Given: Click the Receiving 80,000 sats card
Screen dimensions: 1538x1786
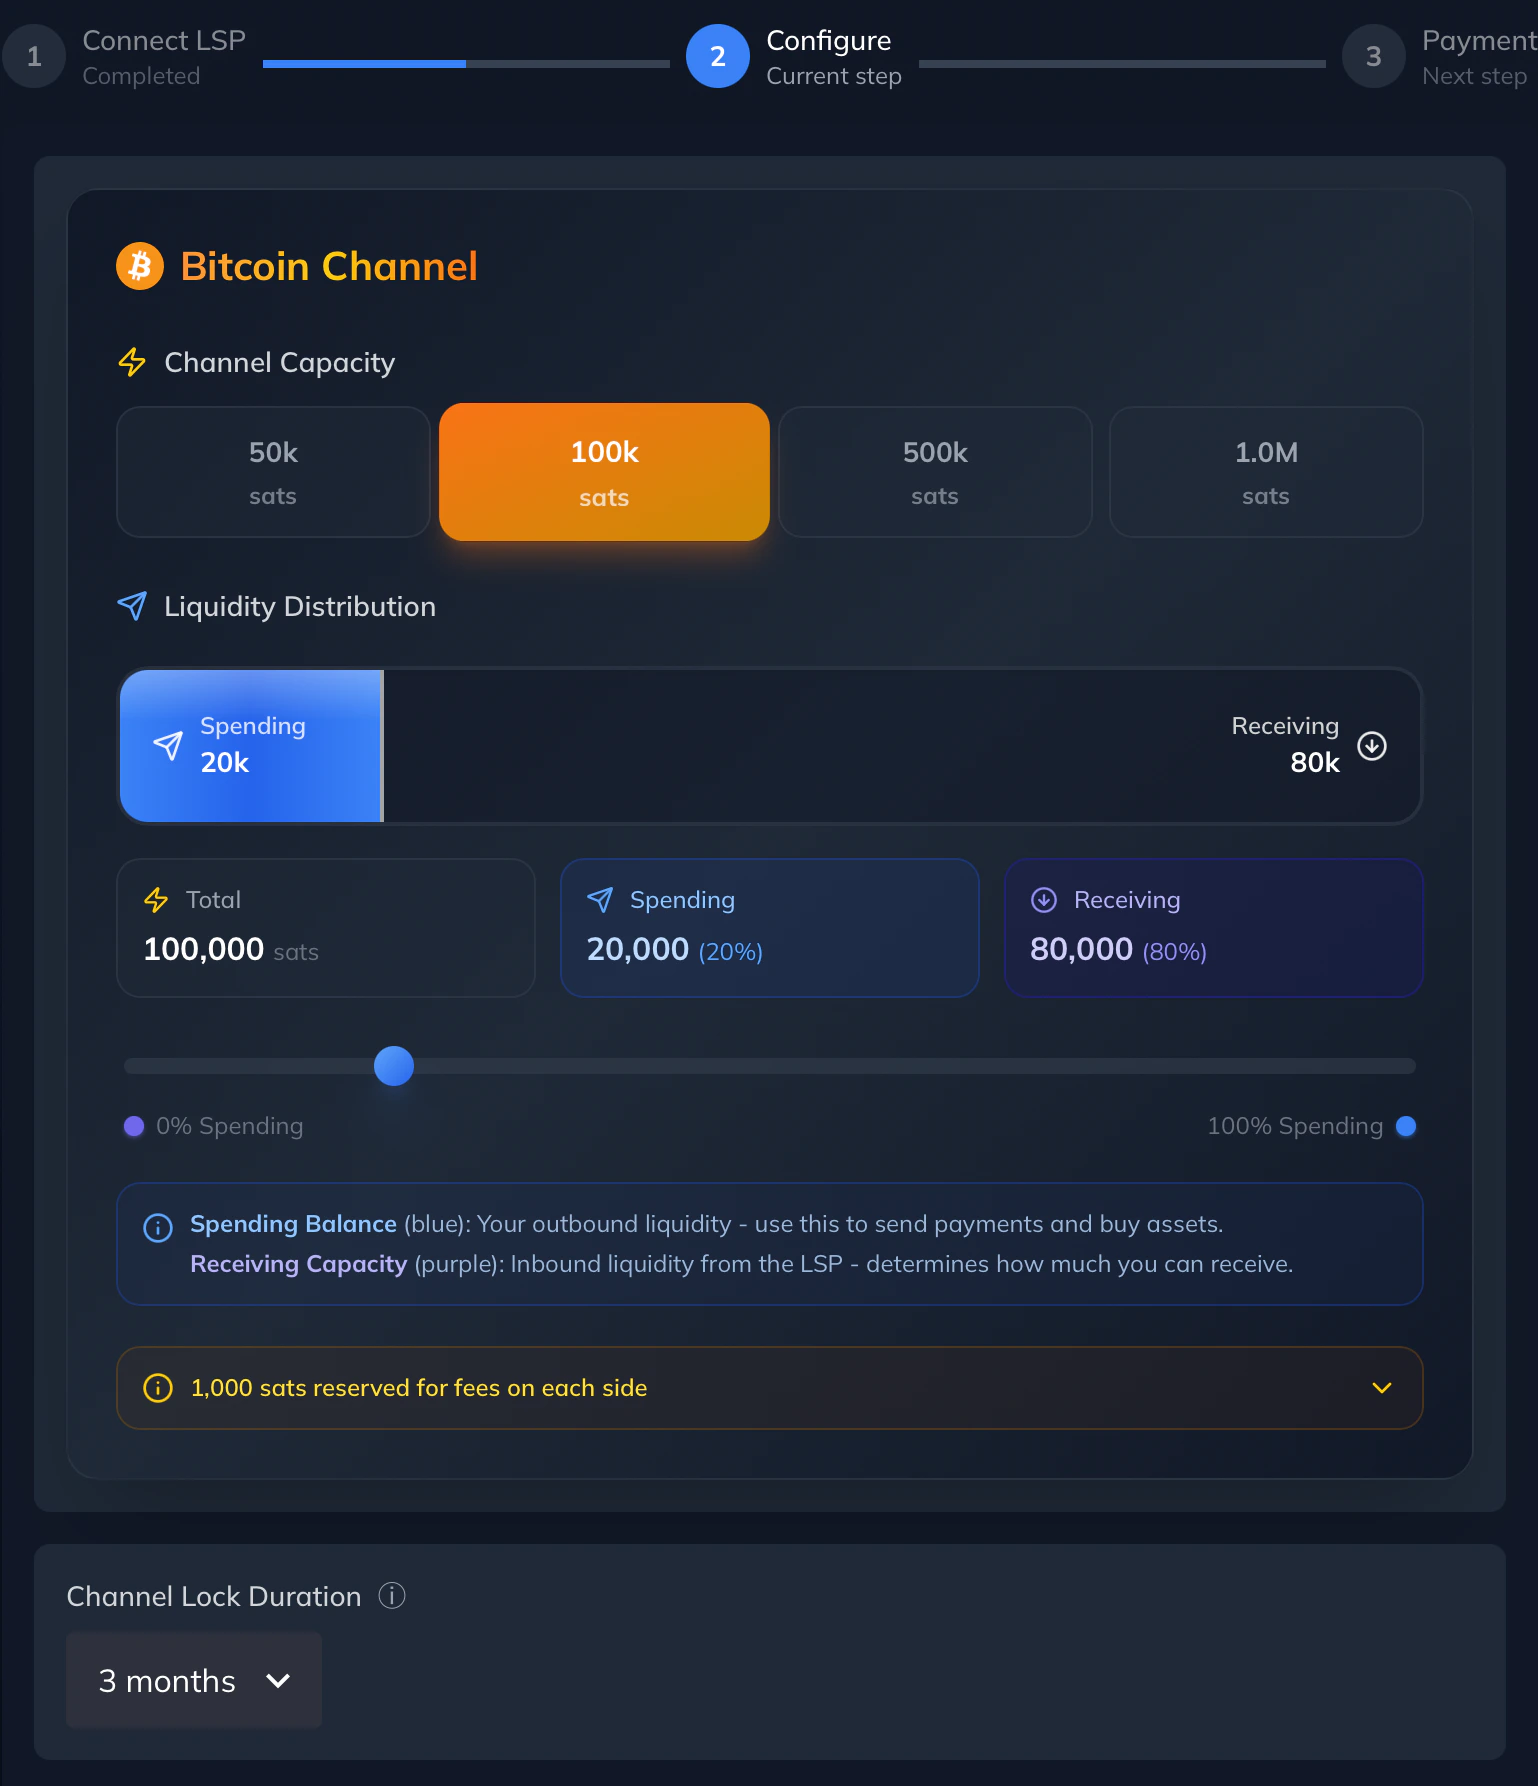Looking at the screenshot, I should tap(1212, 928).
